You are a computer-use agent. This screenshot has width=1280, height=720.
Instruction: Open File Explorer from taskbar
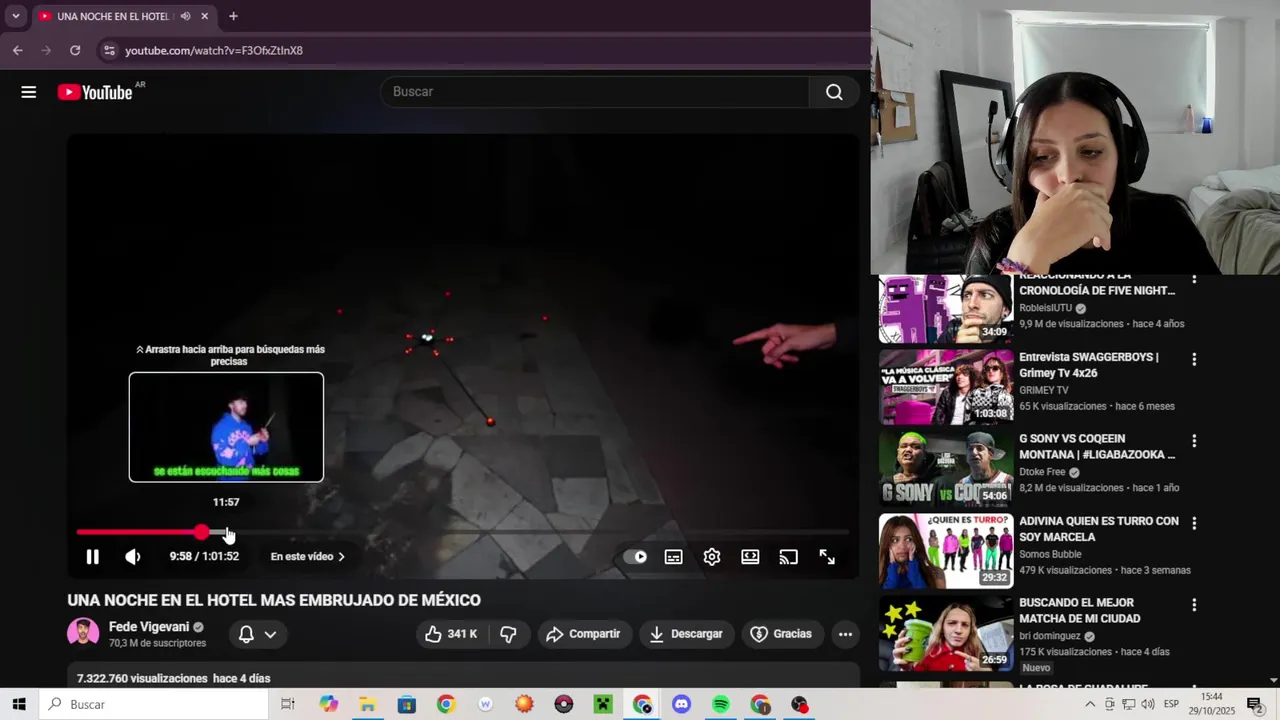point(368,704)
